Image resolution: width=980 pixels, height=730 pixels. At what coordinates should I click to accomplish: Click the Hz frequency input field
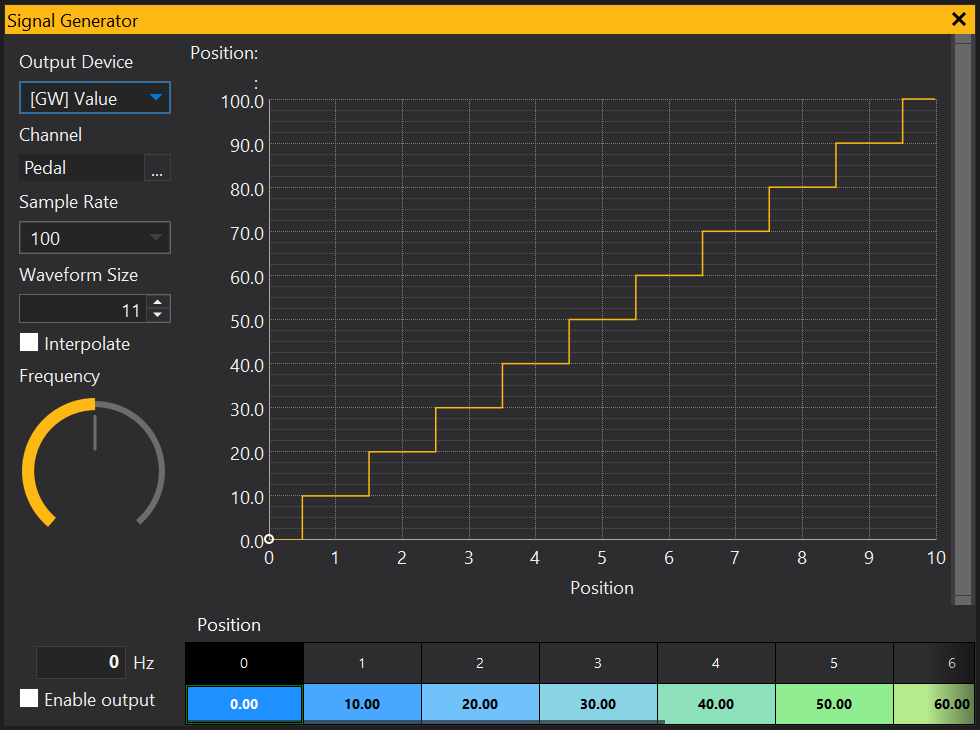81,662
